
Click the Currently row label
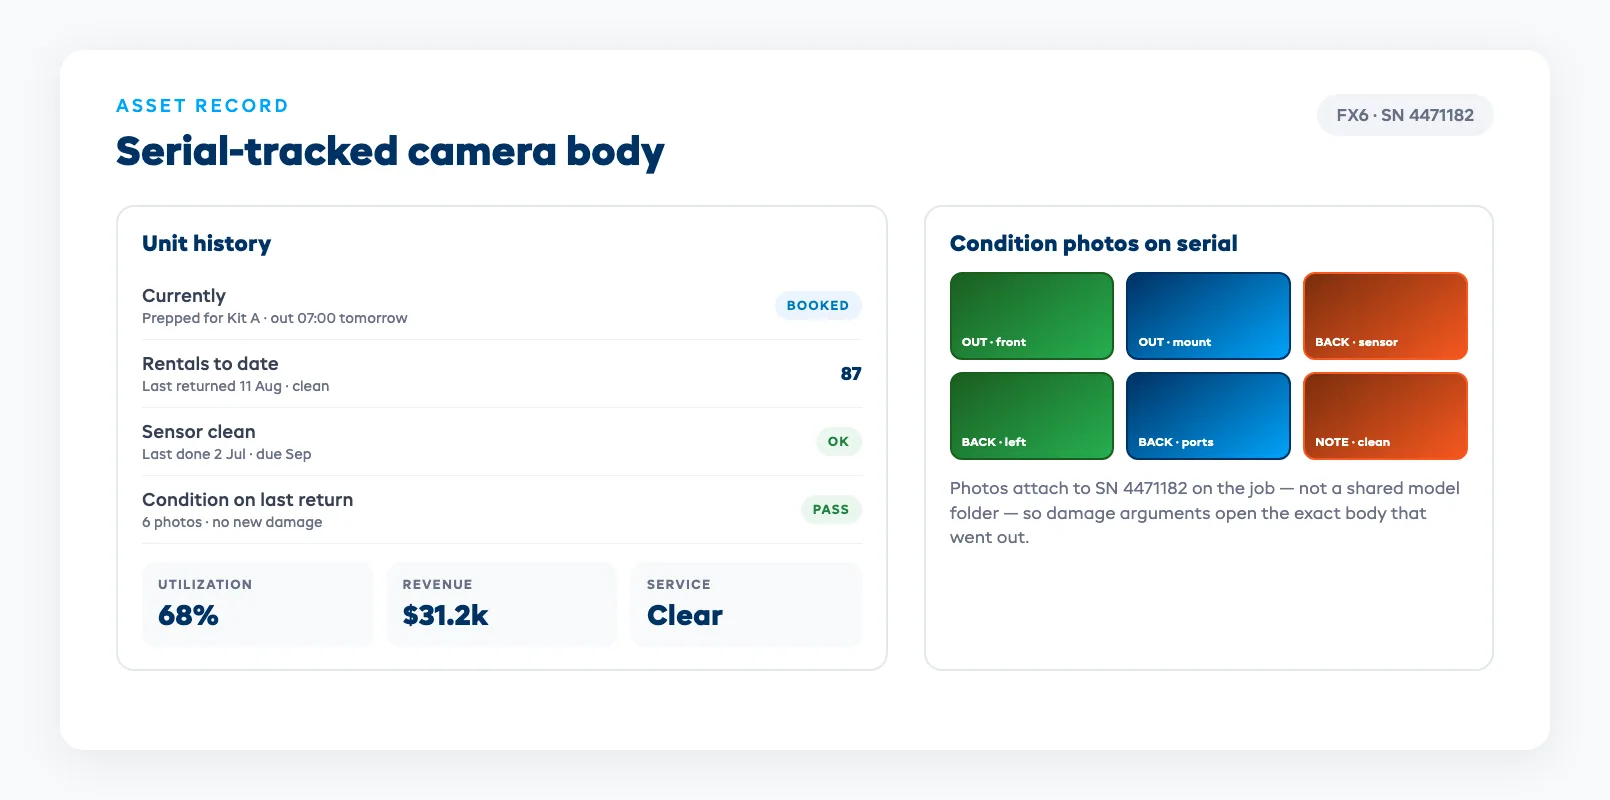184,296
